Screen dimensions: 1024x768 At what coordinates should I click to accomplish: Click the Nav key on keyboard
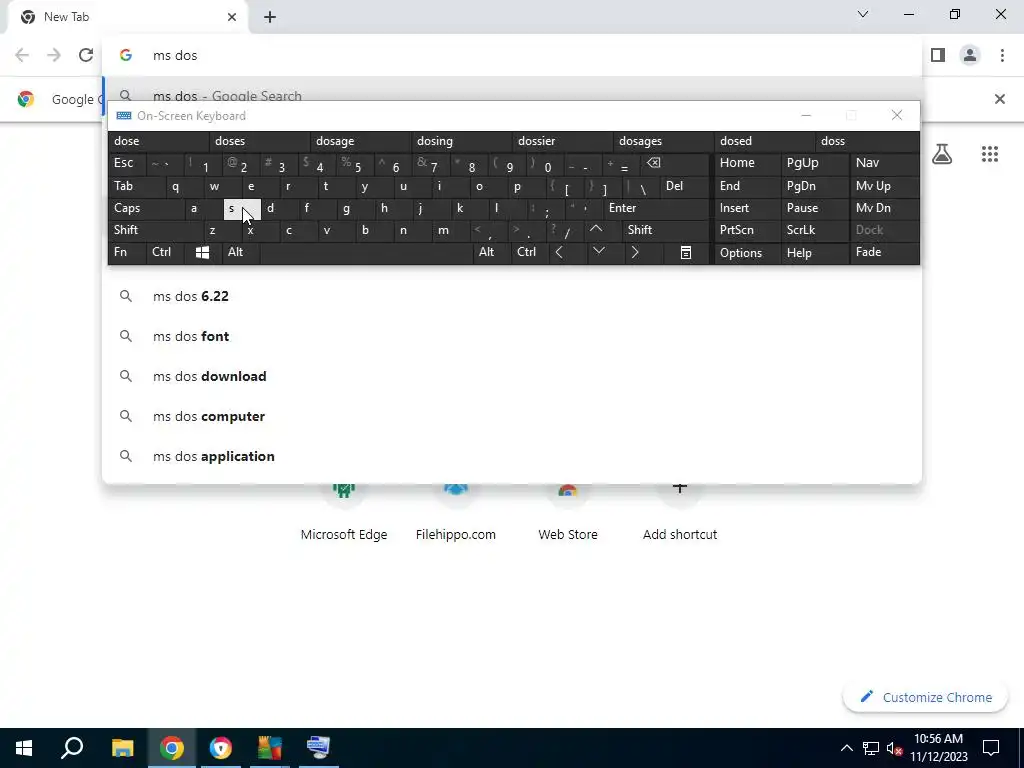click(885, 163)
